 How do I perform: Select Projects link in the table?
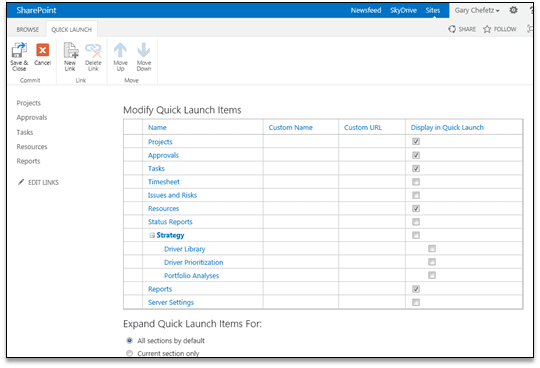click(160, 142)
